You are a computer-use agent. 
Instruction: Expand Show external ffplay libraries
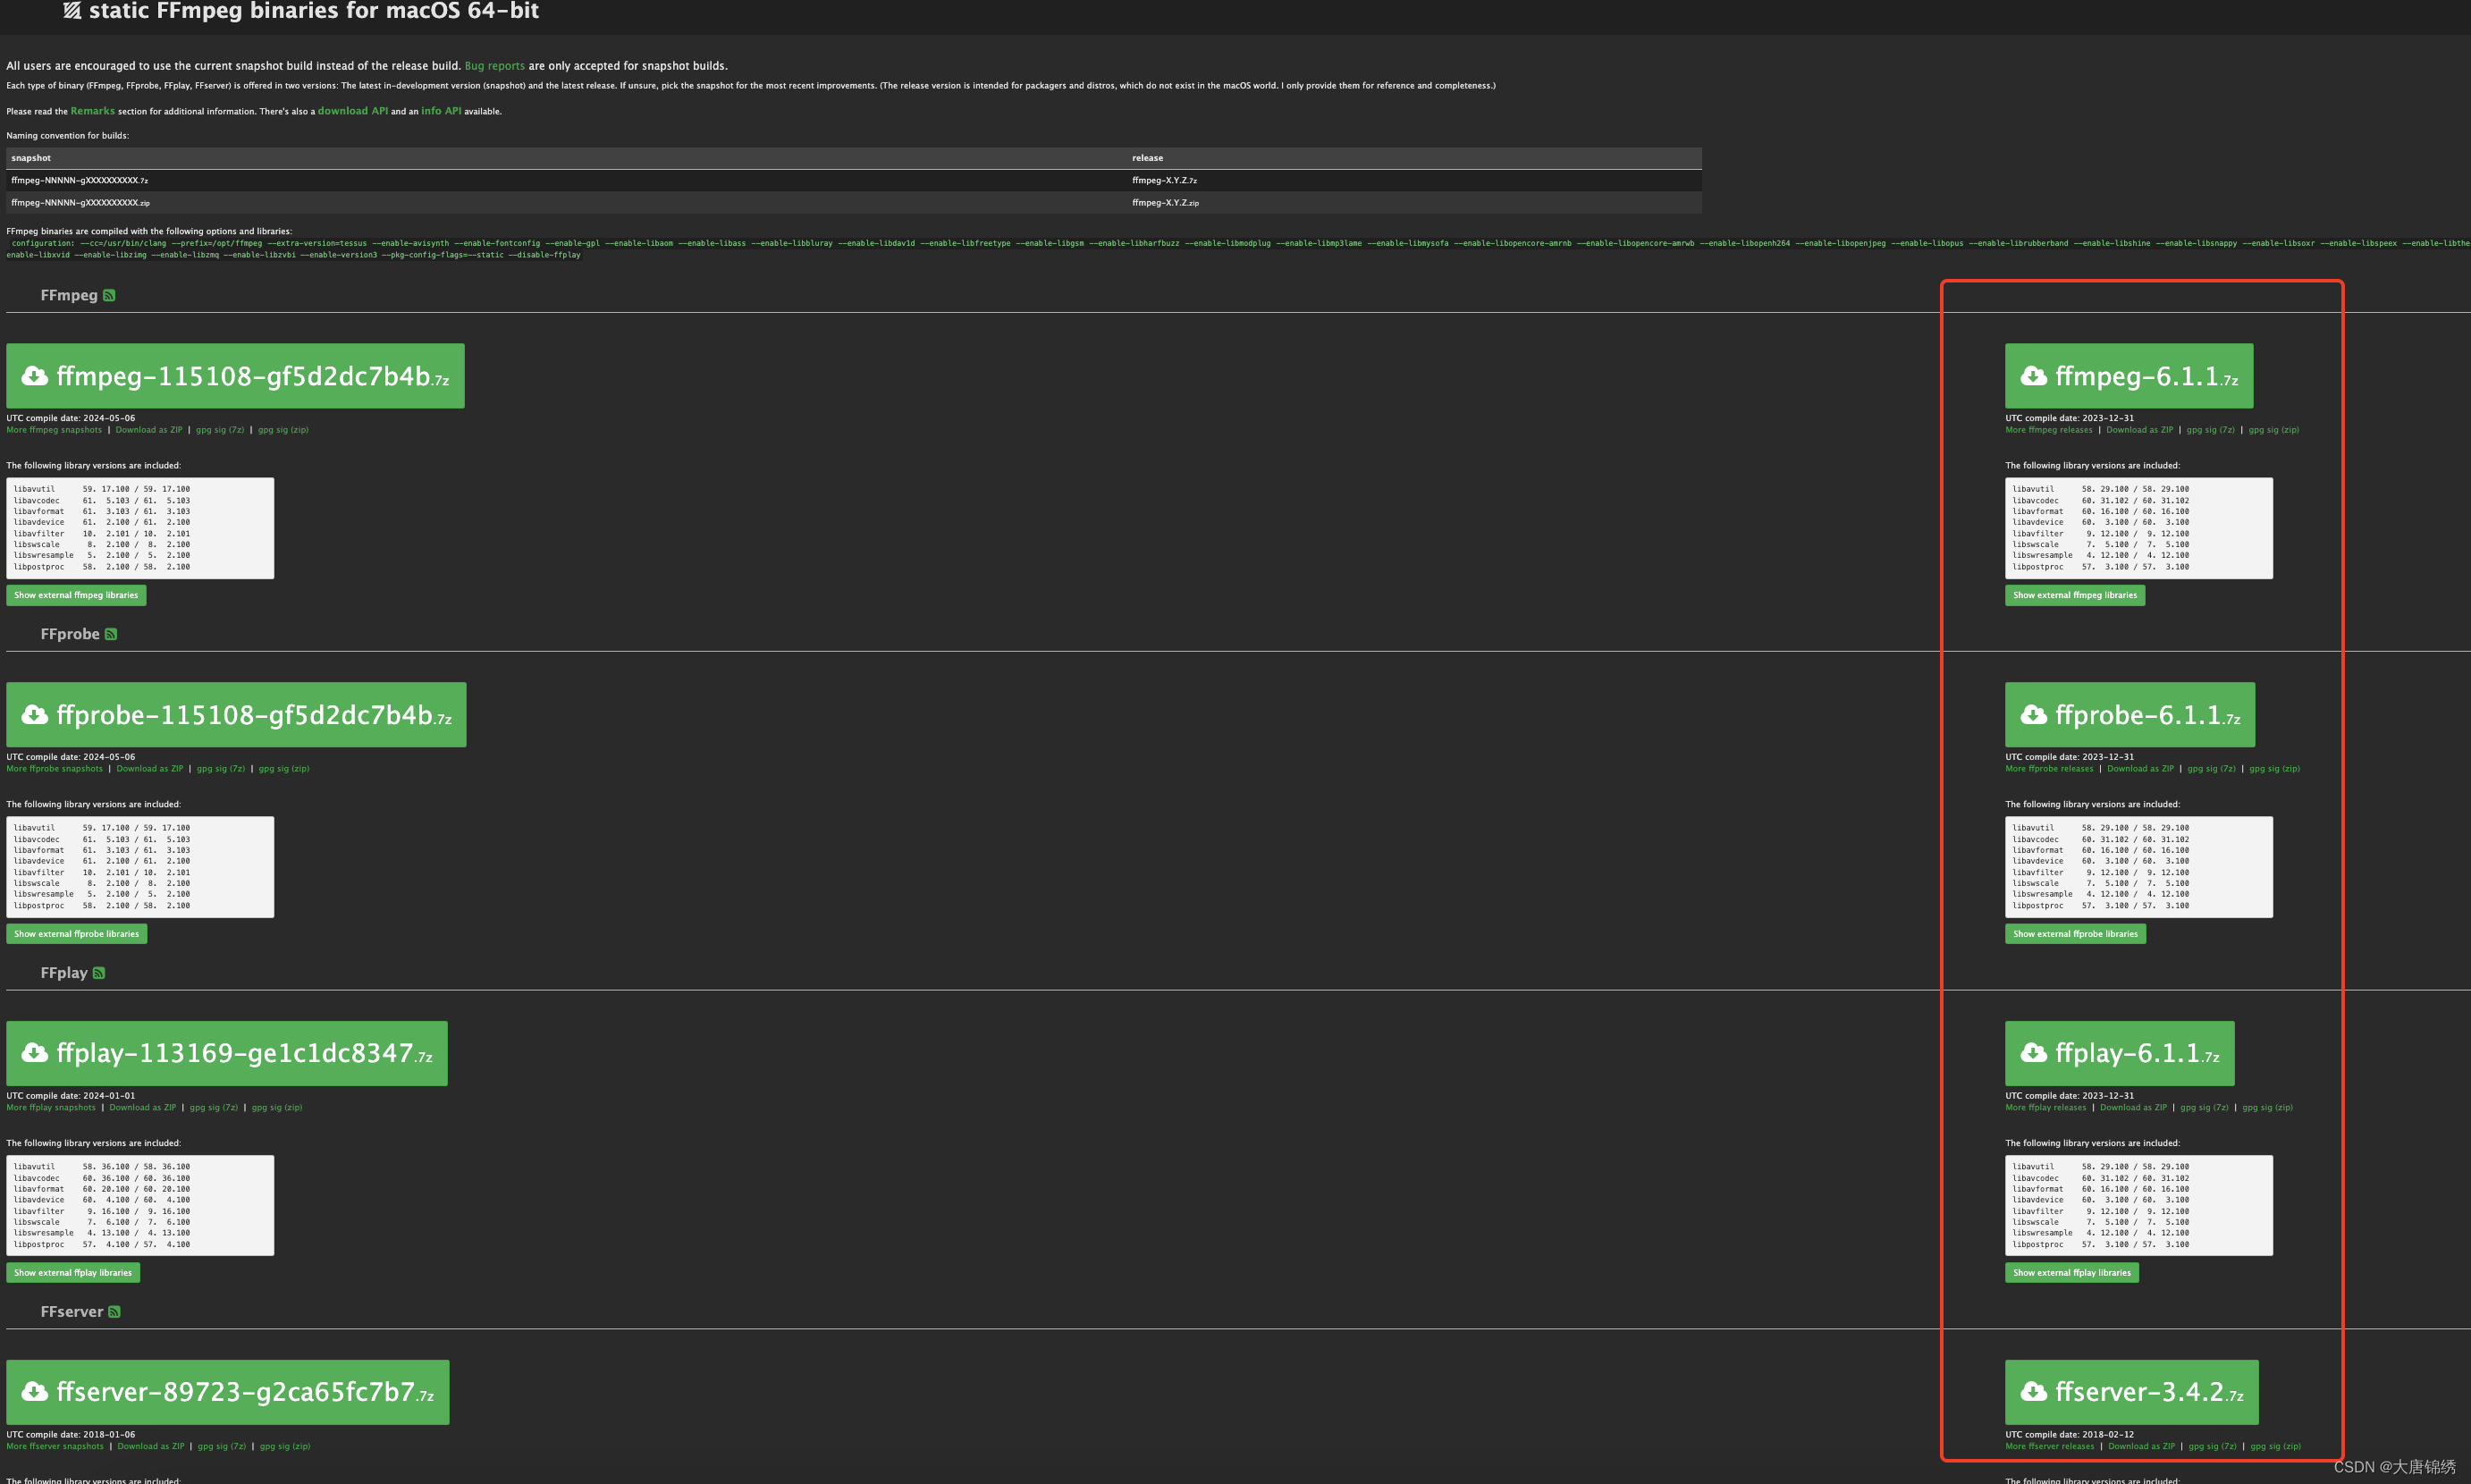72,1272
